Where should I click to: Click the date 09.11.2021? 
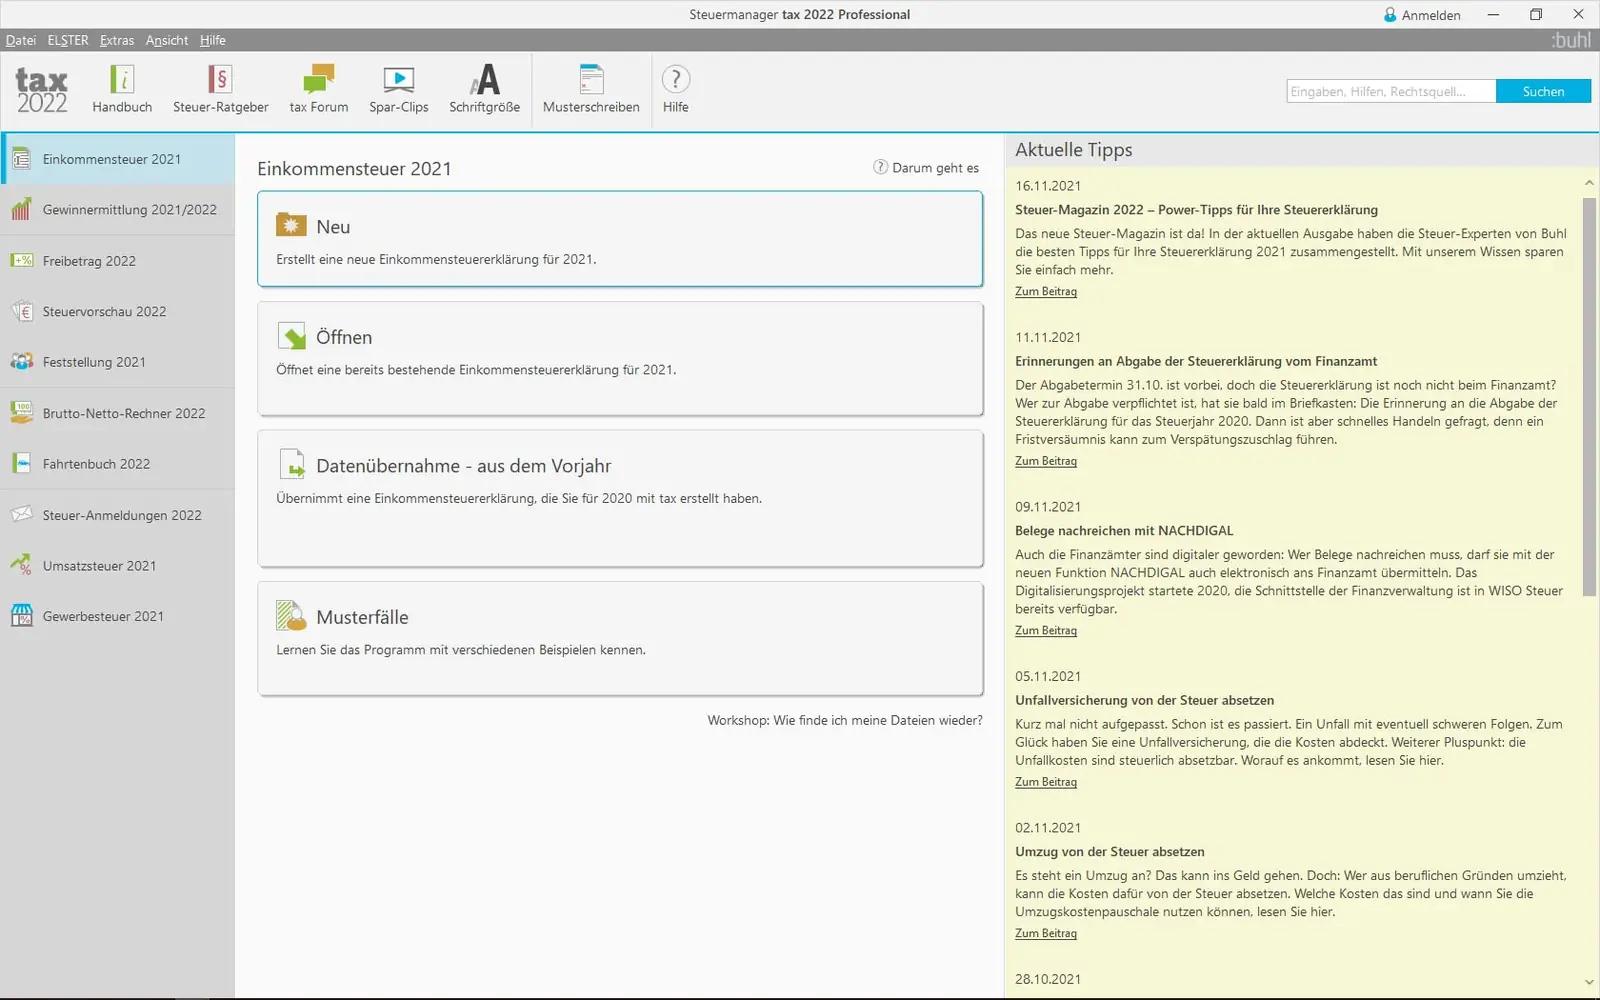tap(1048, 507)
